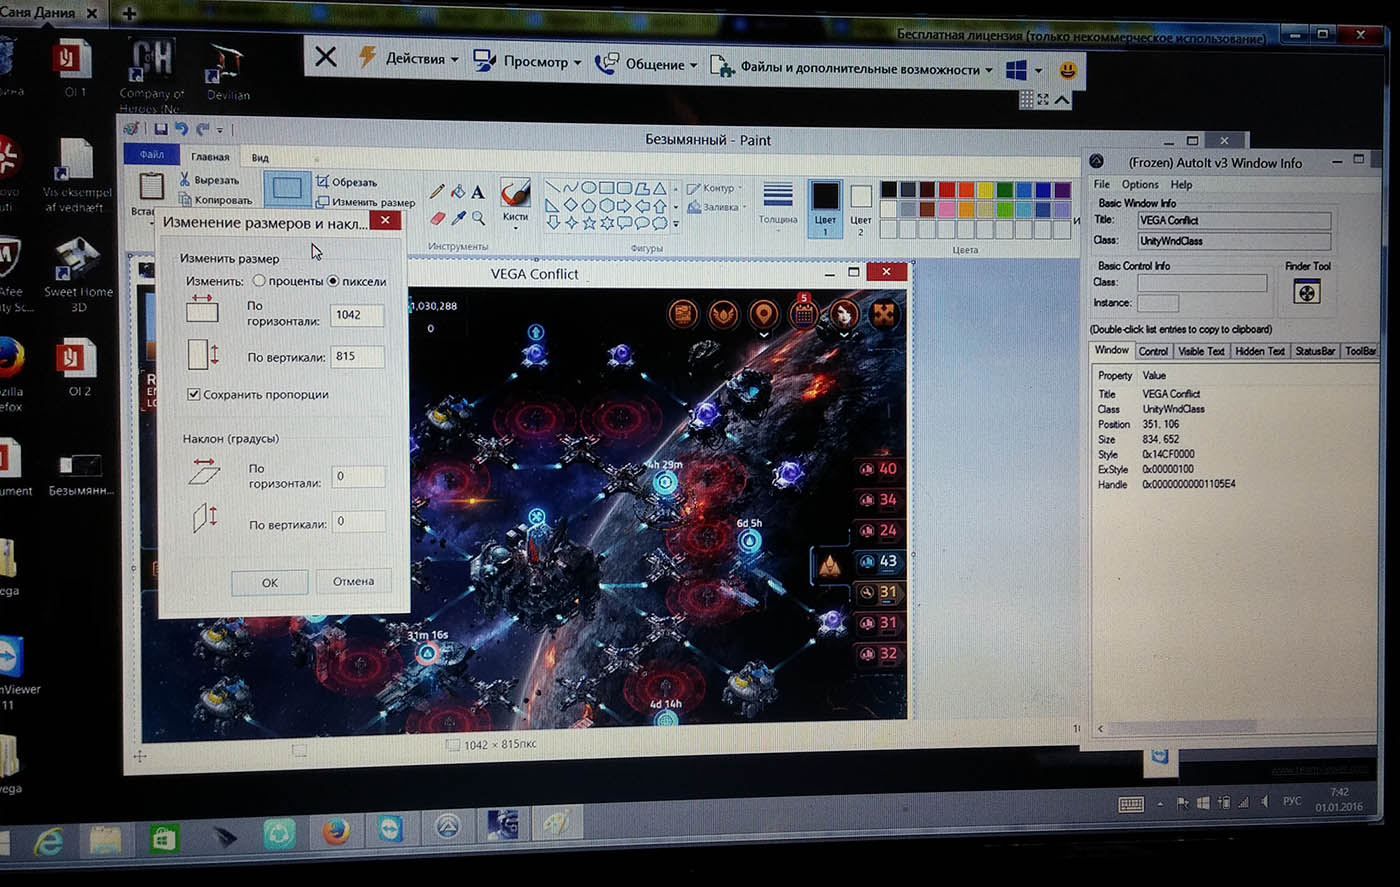Image resolution: width=1400 pixels, height=887 pixels.
Task: Open Файлы и дополнительные возможности dropdown
Action: [851, 68]
